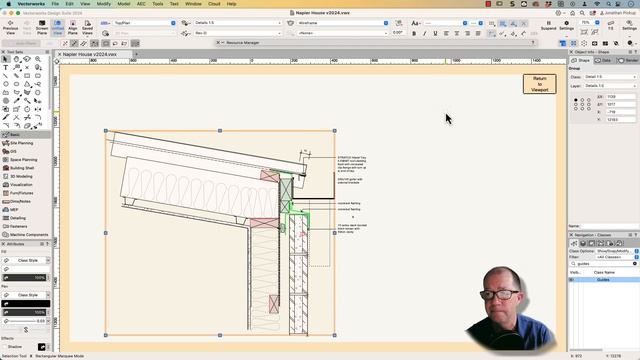Select the Rectangle tool

click(27, 76)
